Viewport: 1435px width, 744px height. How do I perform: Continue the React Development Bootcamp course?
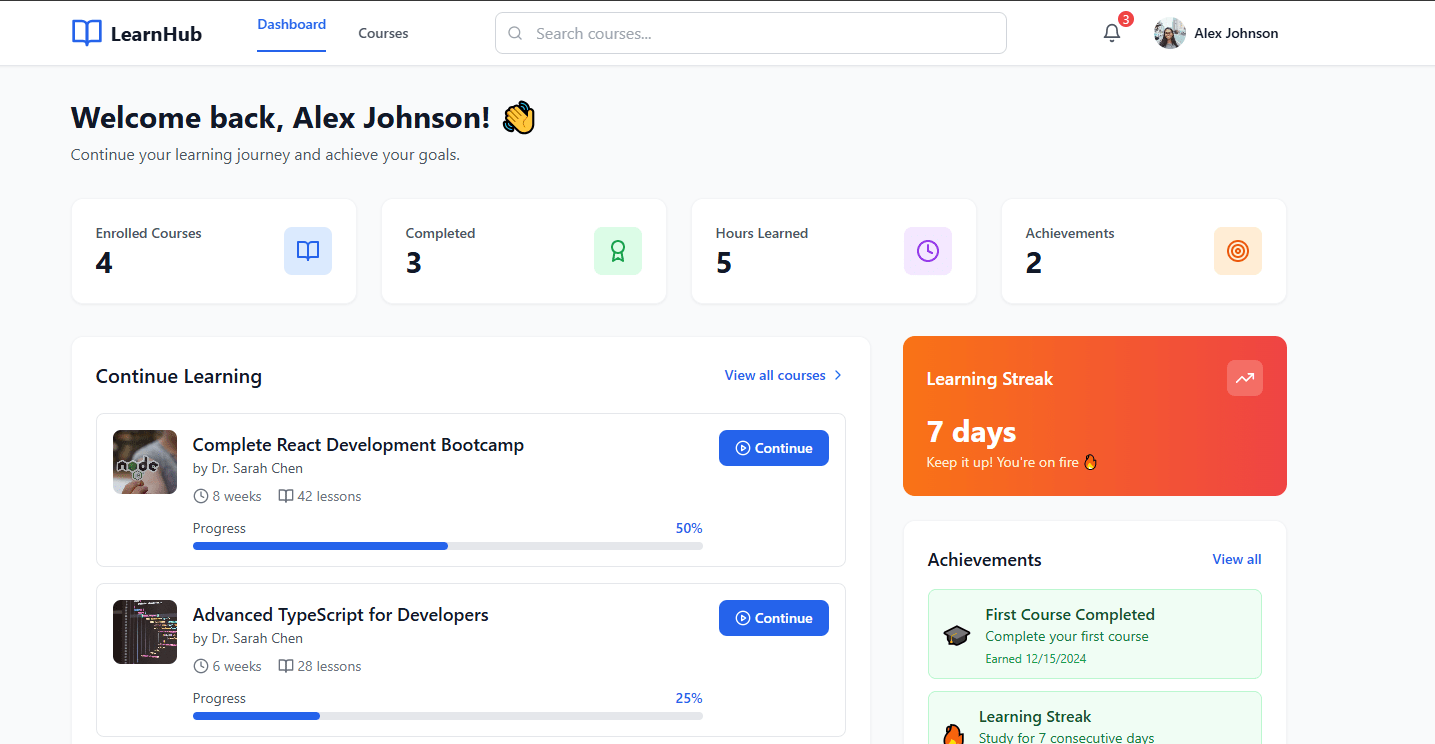(773, 448)
